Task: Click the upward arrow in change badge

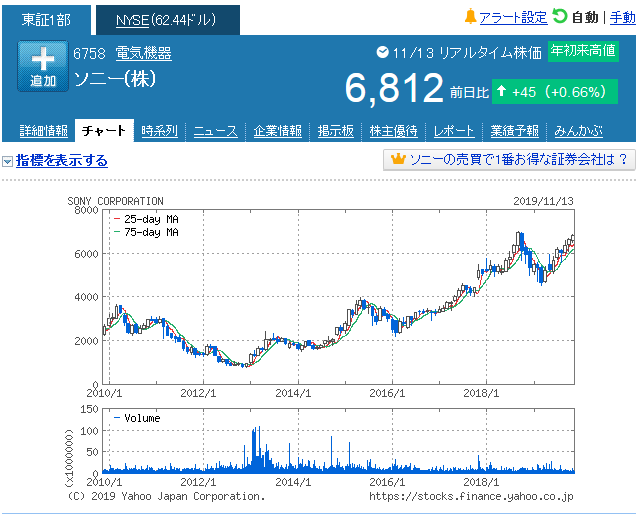Action: [x=501, y=91]
